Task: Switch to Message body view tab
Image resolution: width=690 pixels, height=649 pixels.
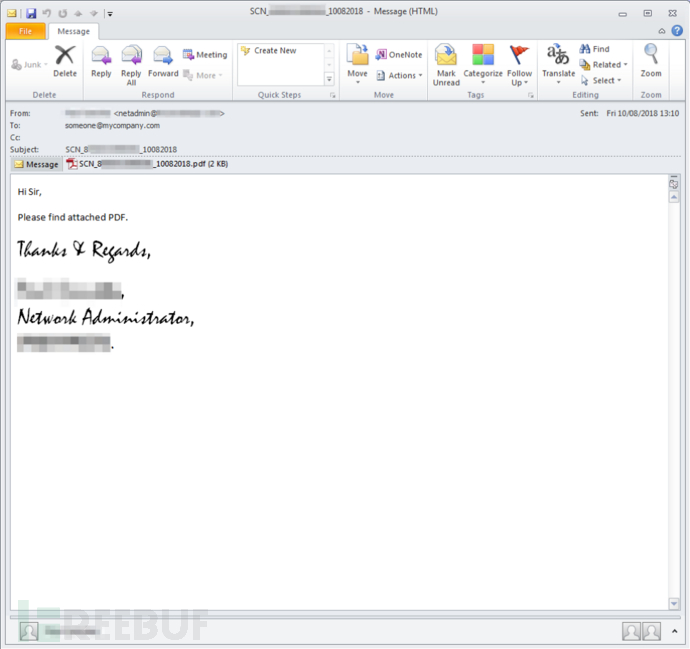Action: pyautogui.click(x=37, y=164)
